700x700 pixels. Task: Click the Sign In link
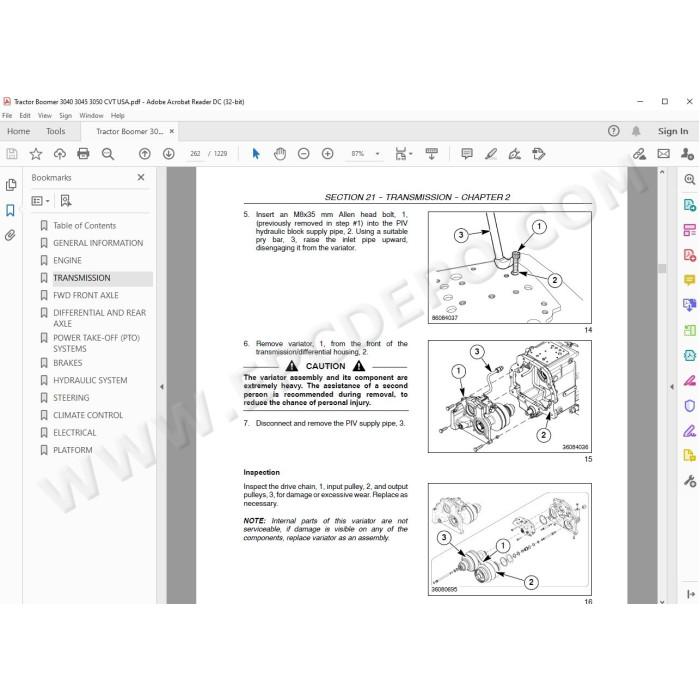(673, 131)
